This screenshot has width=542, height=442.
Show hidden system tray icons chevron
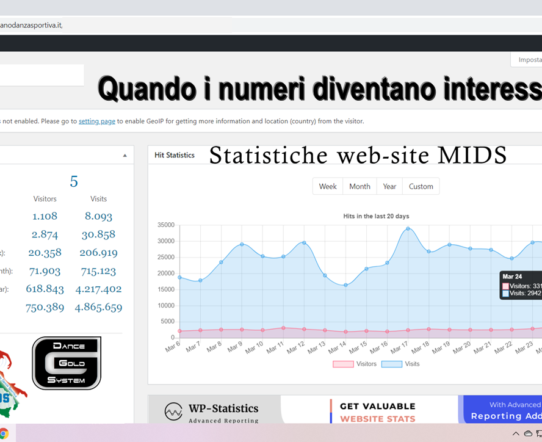(516, 433)
